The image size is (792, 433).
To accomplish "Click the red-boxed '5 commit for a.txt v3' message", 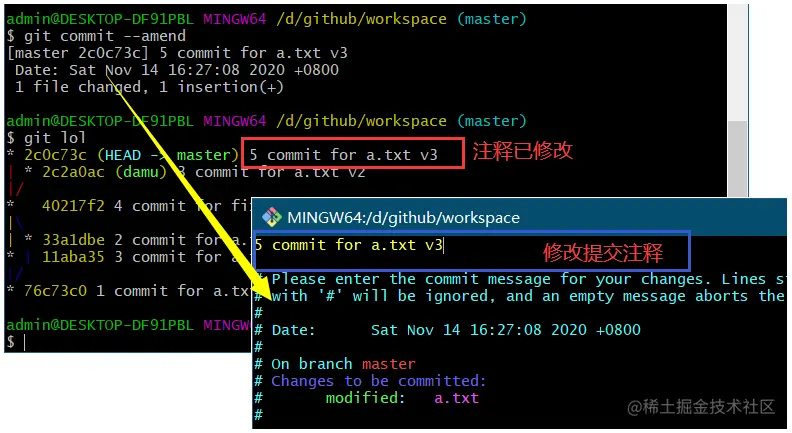I will click(x=344, y=155).
